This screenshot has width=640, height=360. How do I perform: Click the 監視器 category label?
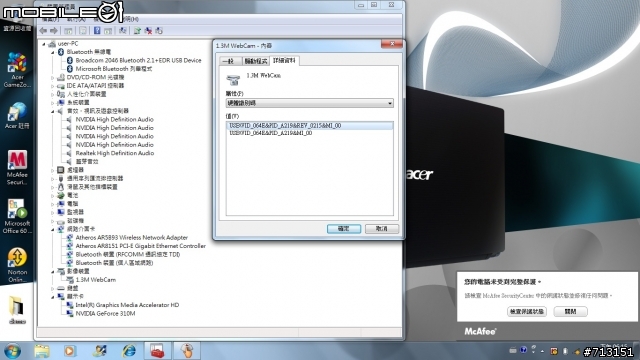click(x=75, y=212)
